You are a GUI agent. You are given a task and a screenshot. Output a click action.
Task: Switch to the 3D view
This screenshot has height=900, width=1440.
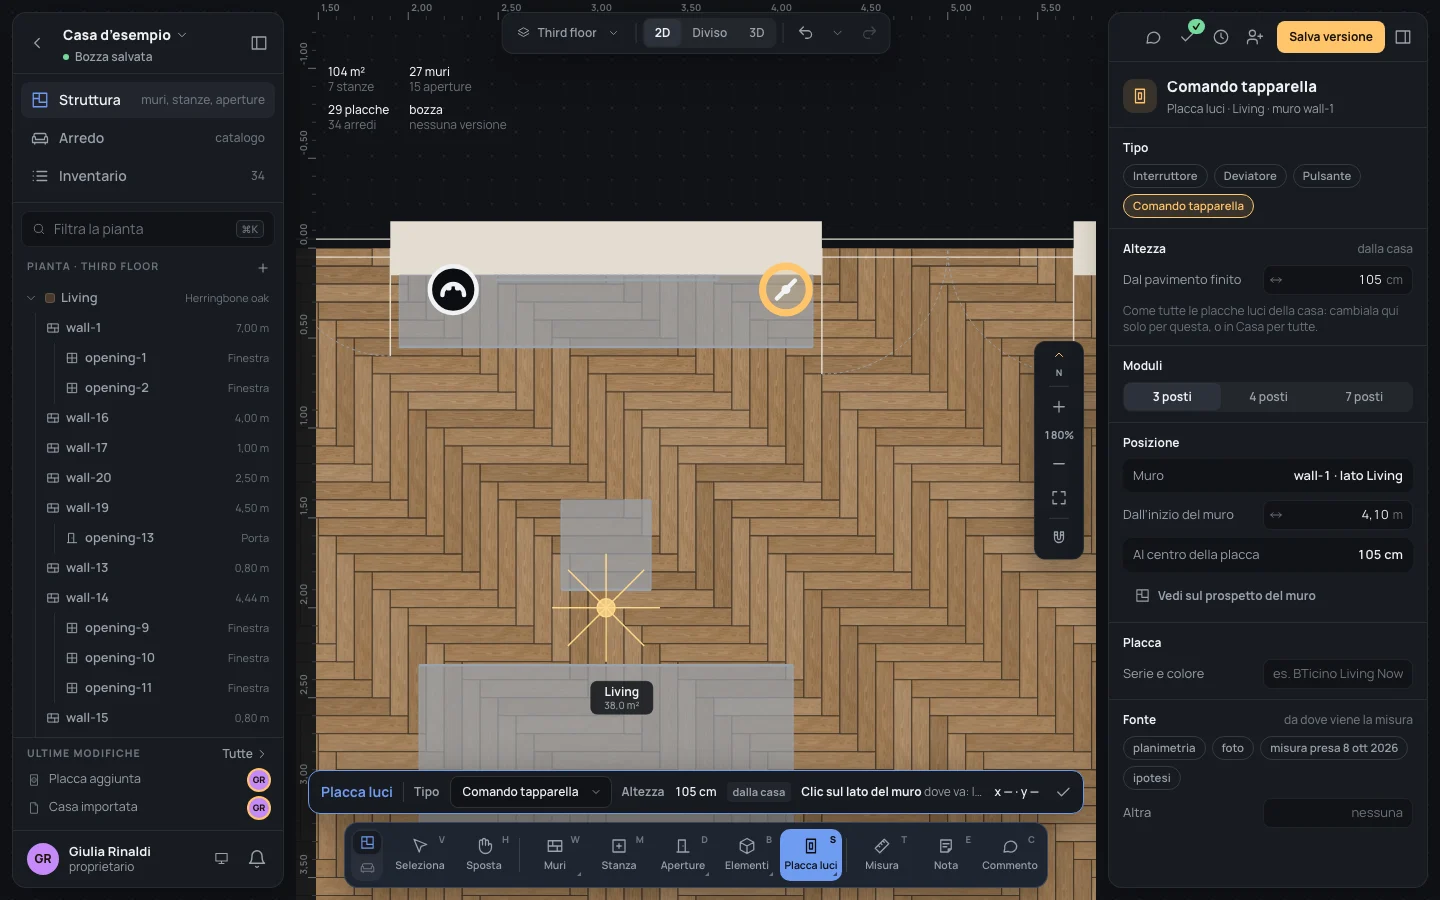coord(757,33)
